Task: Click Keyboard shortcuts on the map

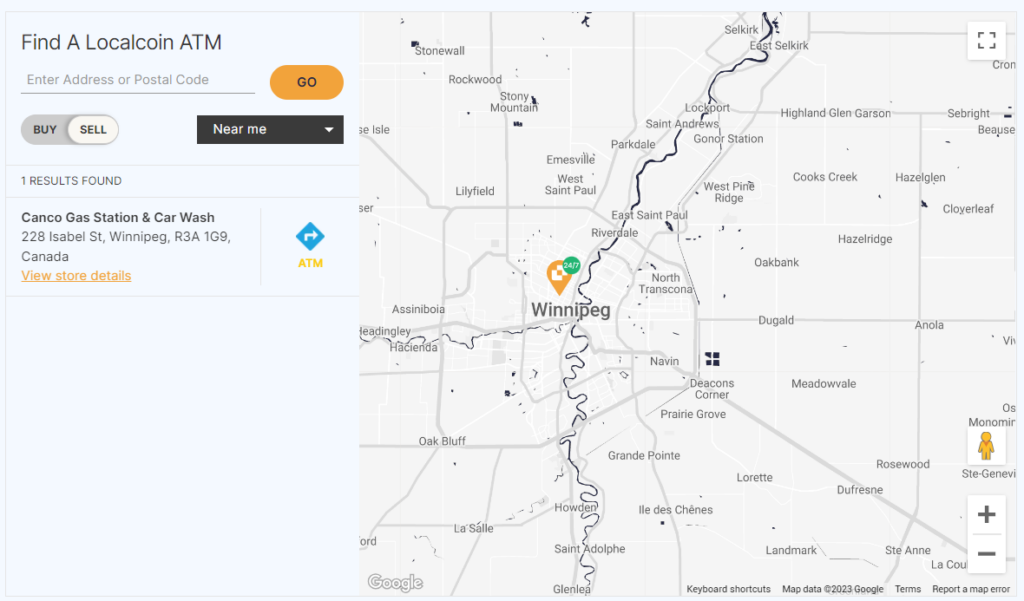Action: click(728, 589)
